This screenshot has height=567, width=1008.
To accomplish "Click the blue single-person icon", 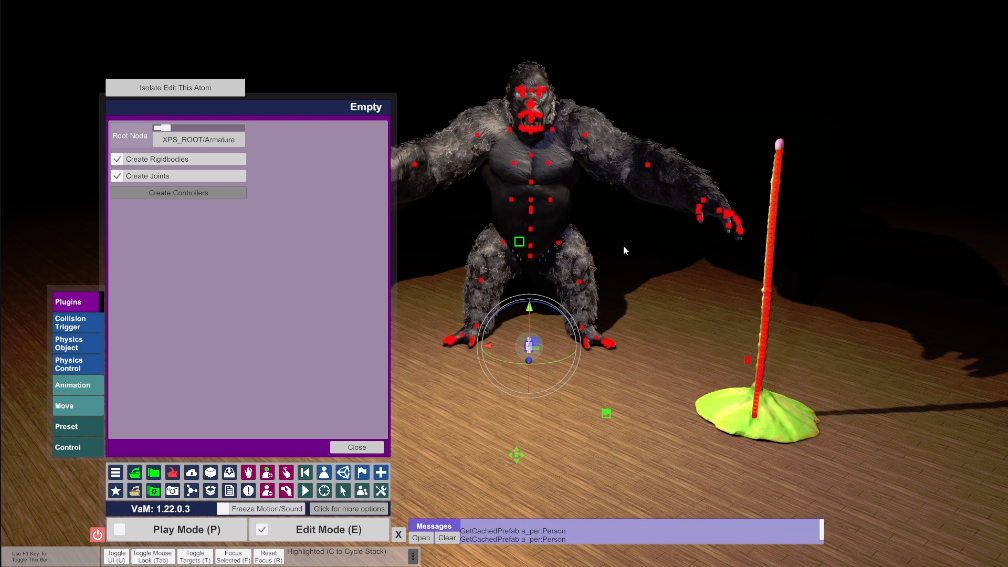I will [324, 472].
